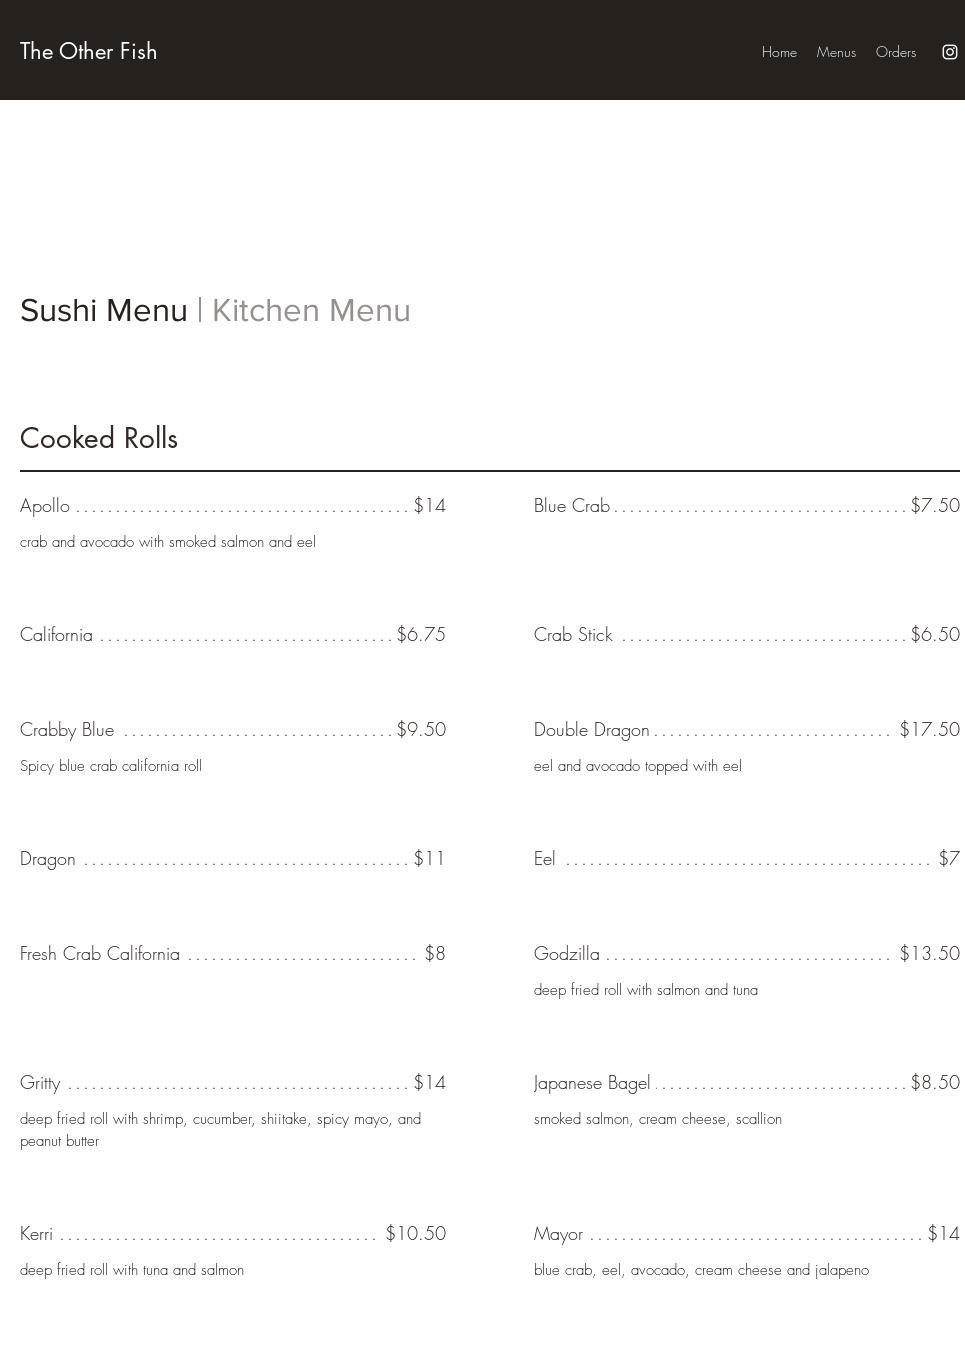Select the Godzilla roll item
Viewport: 965px width, 1348px height.
(x=567, y=954)
